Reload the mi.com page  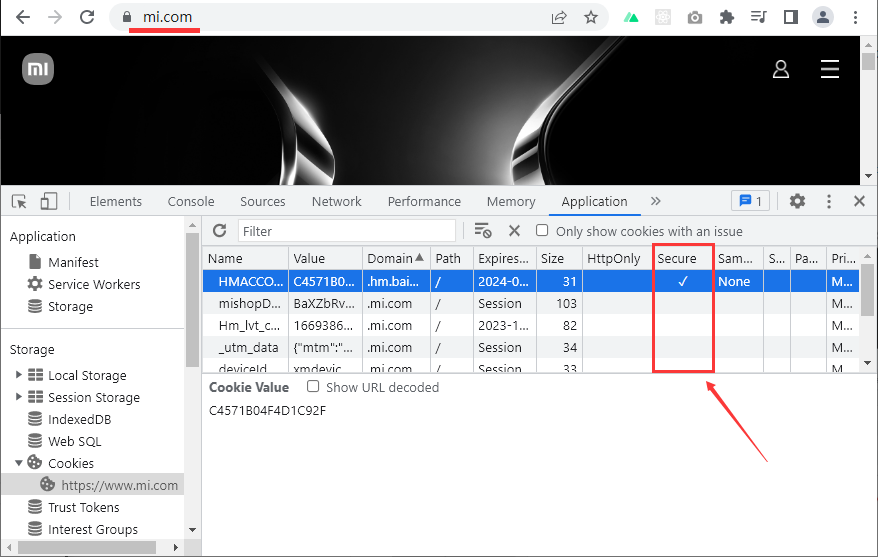tap(87, 17)
